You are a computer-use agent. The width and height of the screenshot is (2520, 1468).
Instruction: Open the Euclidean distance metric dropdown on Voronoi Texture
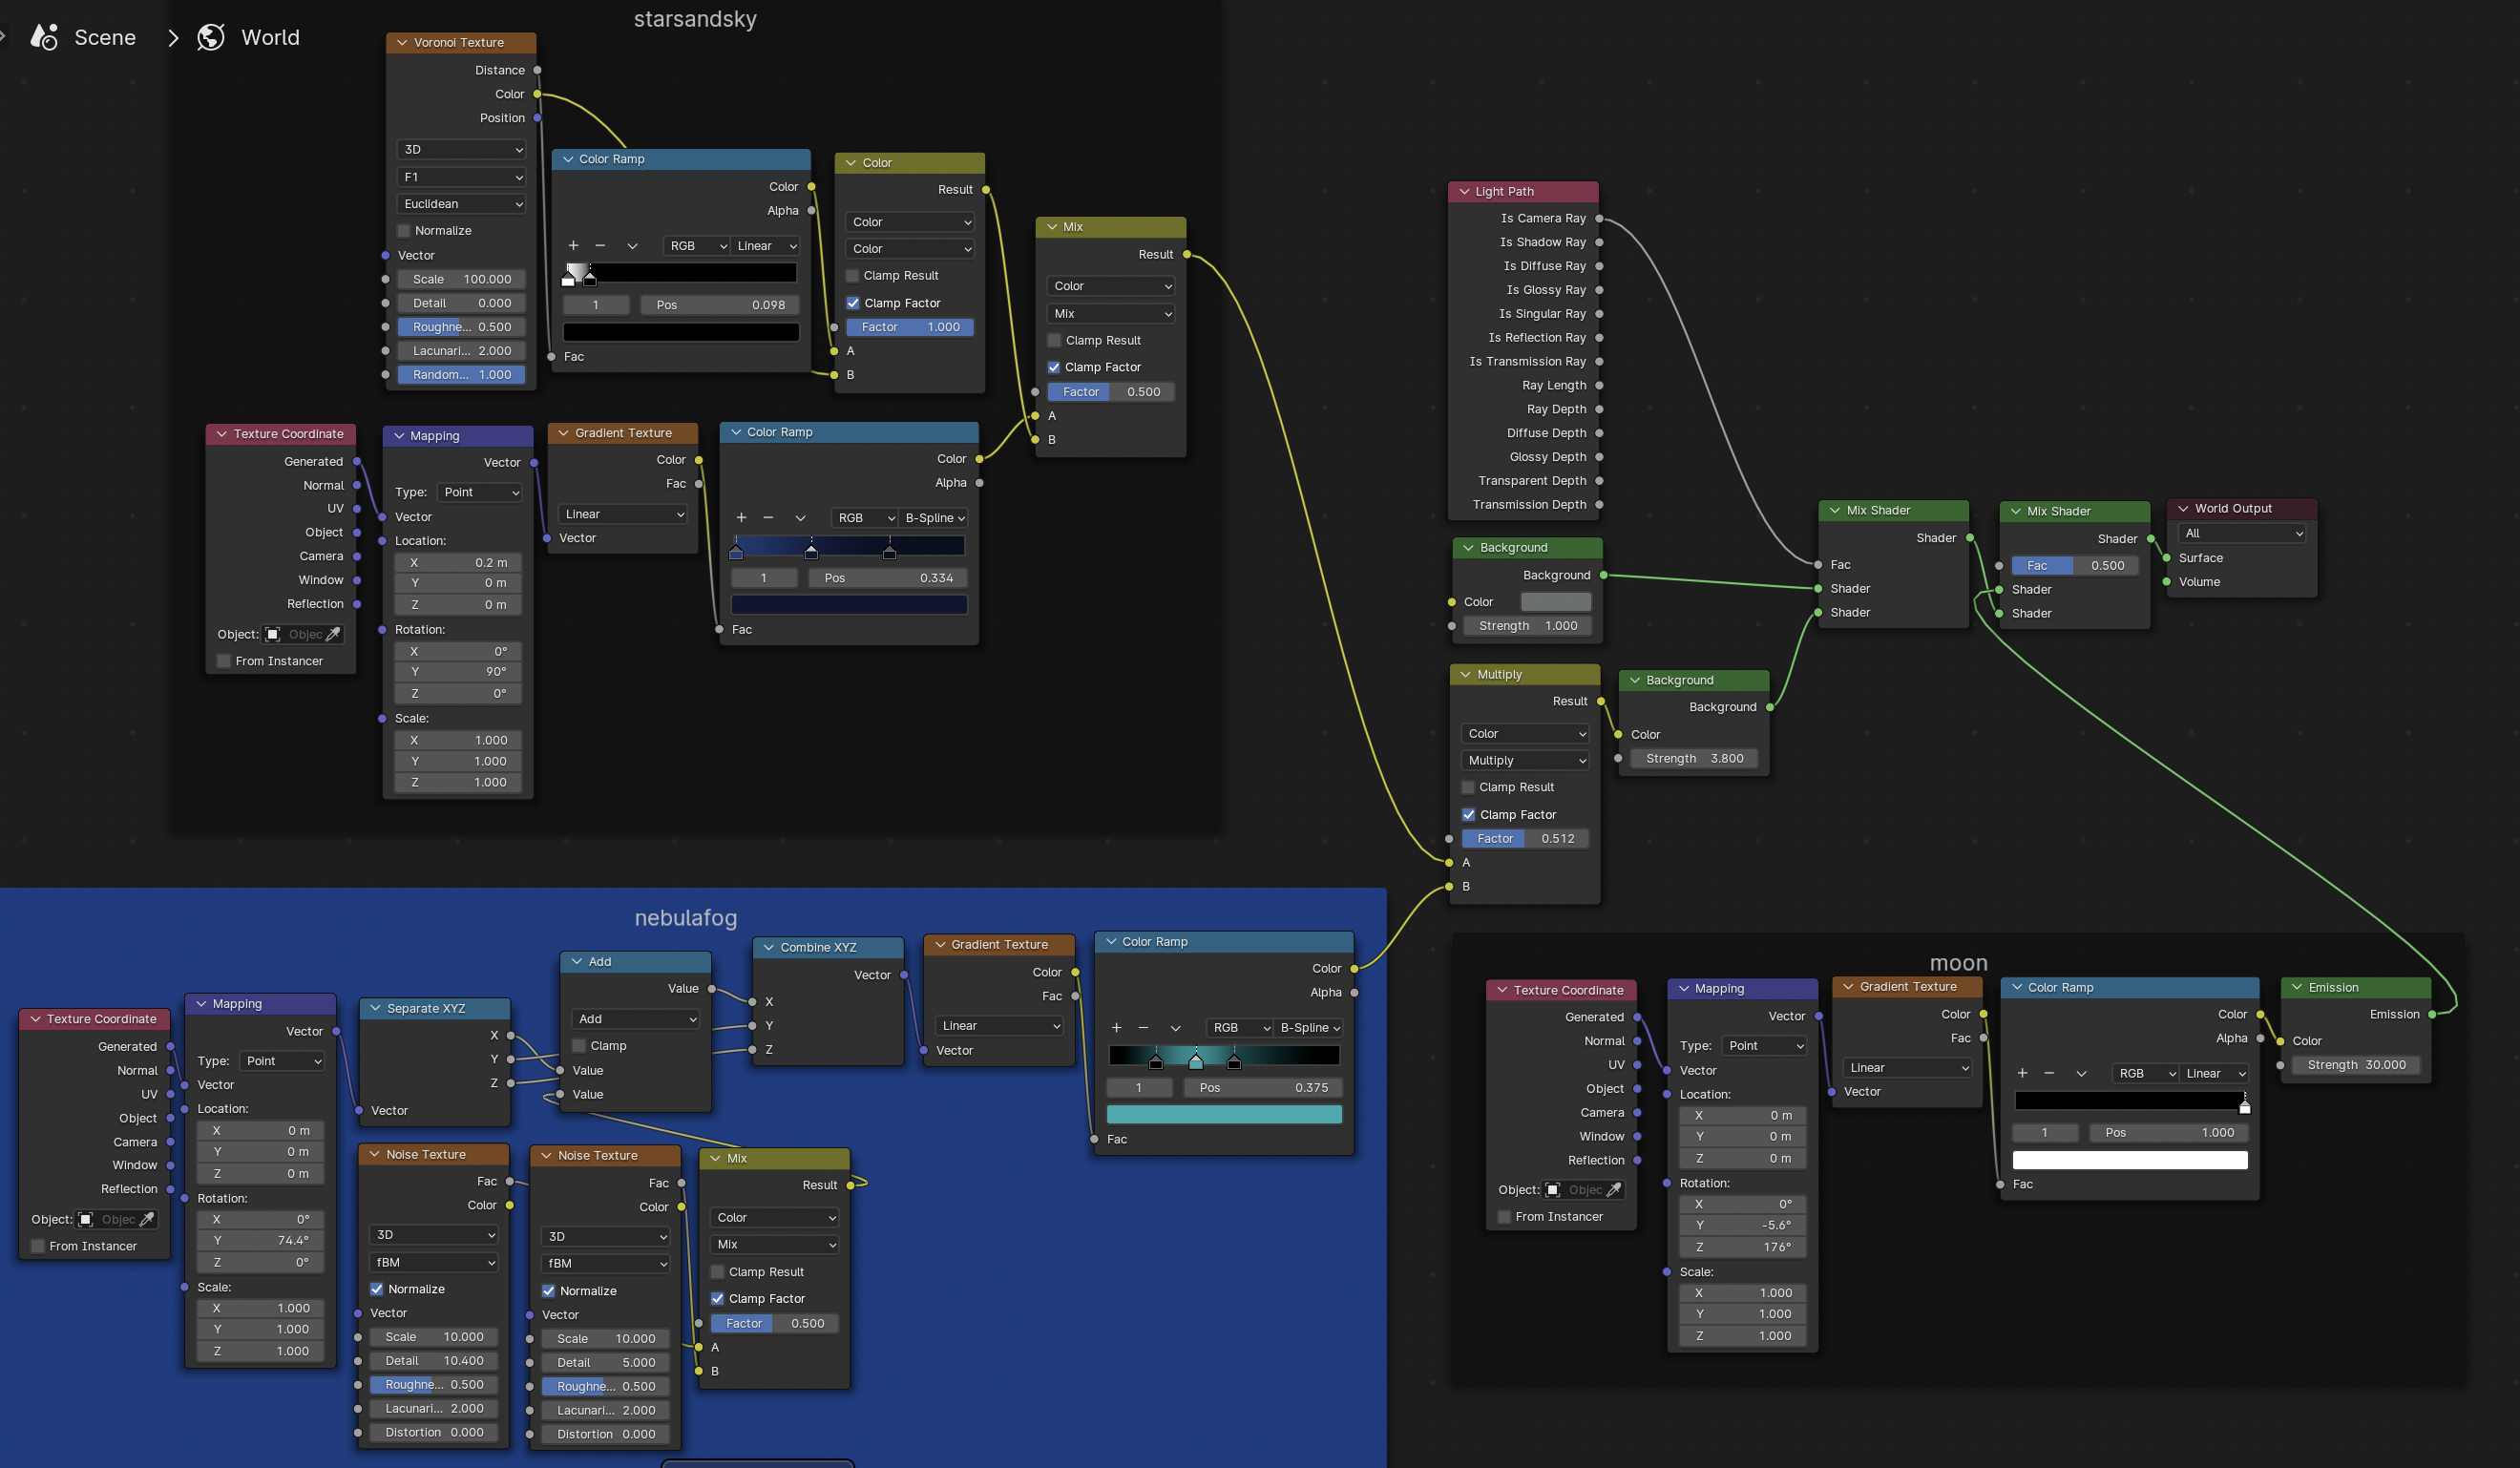pos(461,203)
